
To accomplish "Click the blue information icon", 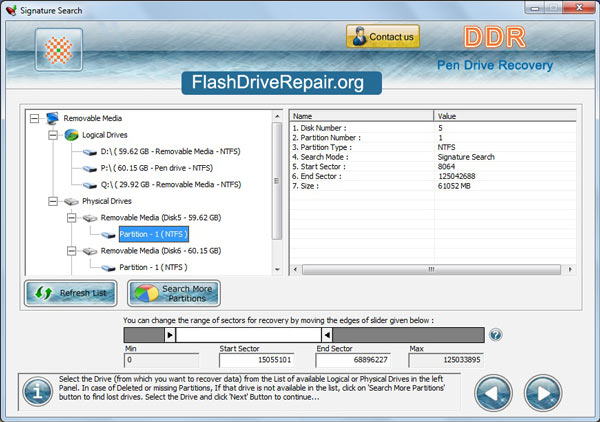I will 38,391.
